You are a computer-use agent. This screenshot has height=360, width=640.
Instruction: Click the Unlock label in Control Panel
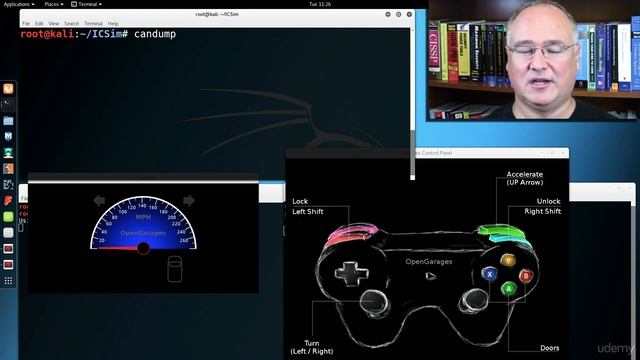[x=549, y=201]
